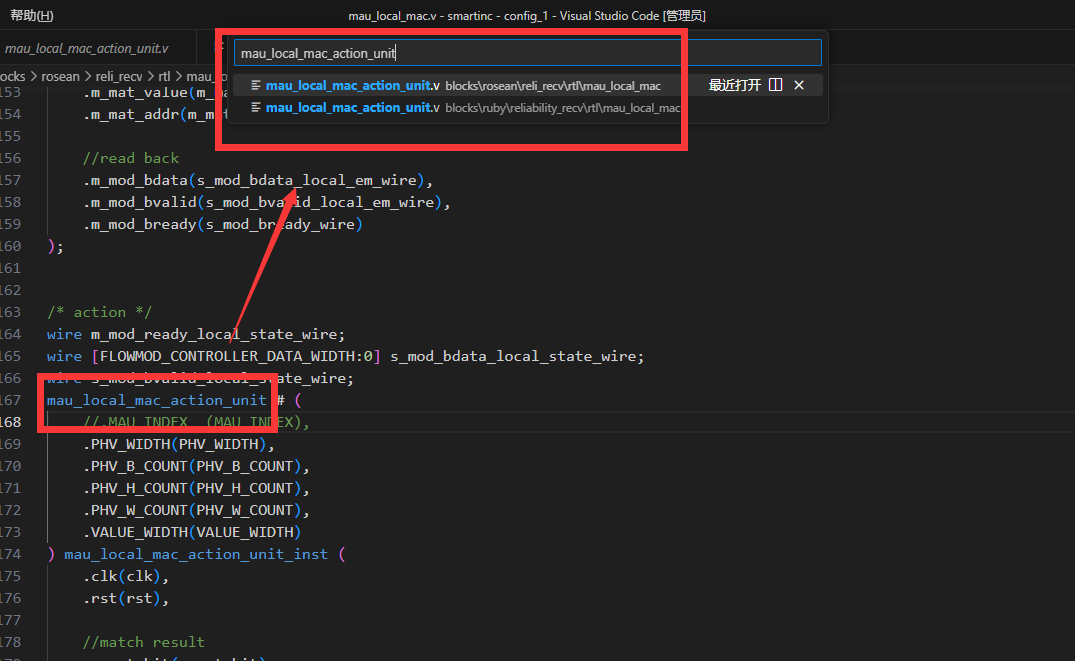Click the '.PHV_B_COUNT(PHV_B_COUNT),' parameter line

[196, 466]
